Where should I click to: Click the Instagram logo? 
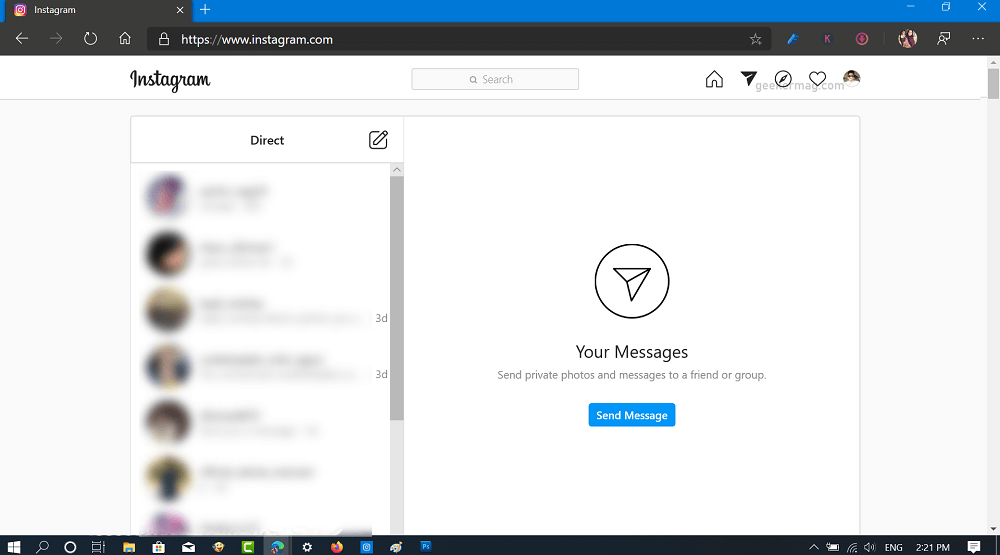point(170,80)
